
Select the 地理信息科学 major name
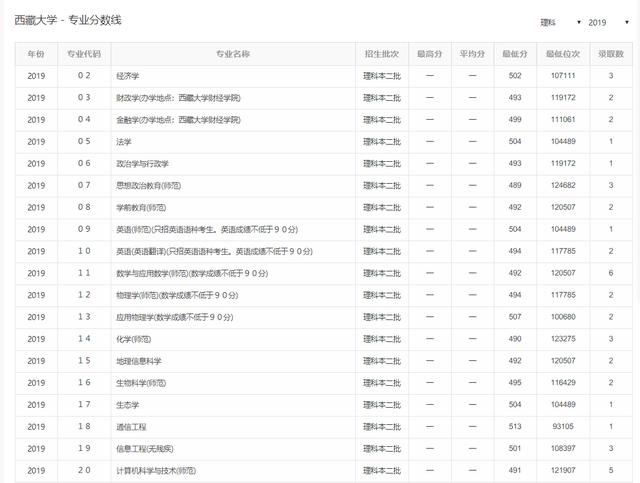(139, 361)
